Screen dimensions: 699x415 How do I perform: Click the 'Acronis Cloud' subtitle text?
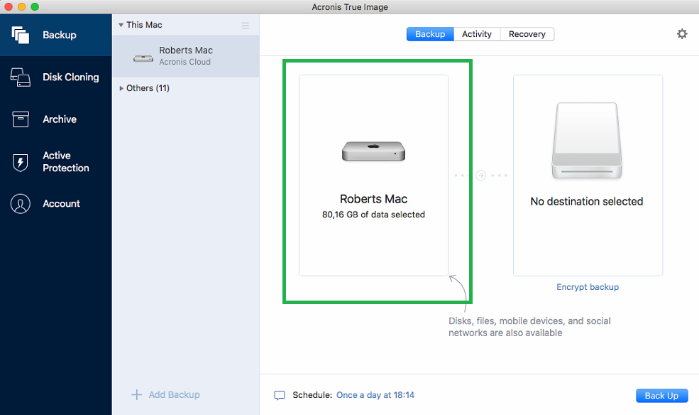185,62
